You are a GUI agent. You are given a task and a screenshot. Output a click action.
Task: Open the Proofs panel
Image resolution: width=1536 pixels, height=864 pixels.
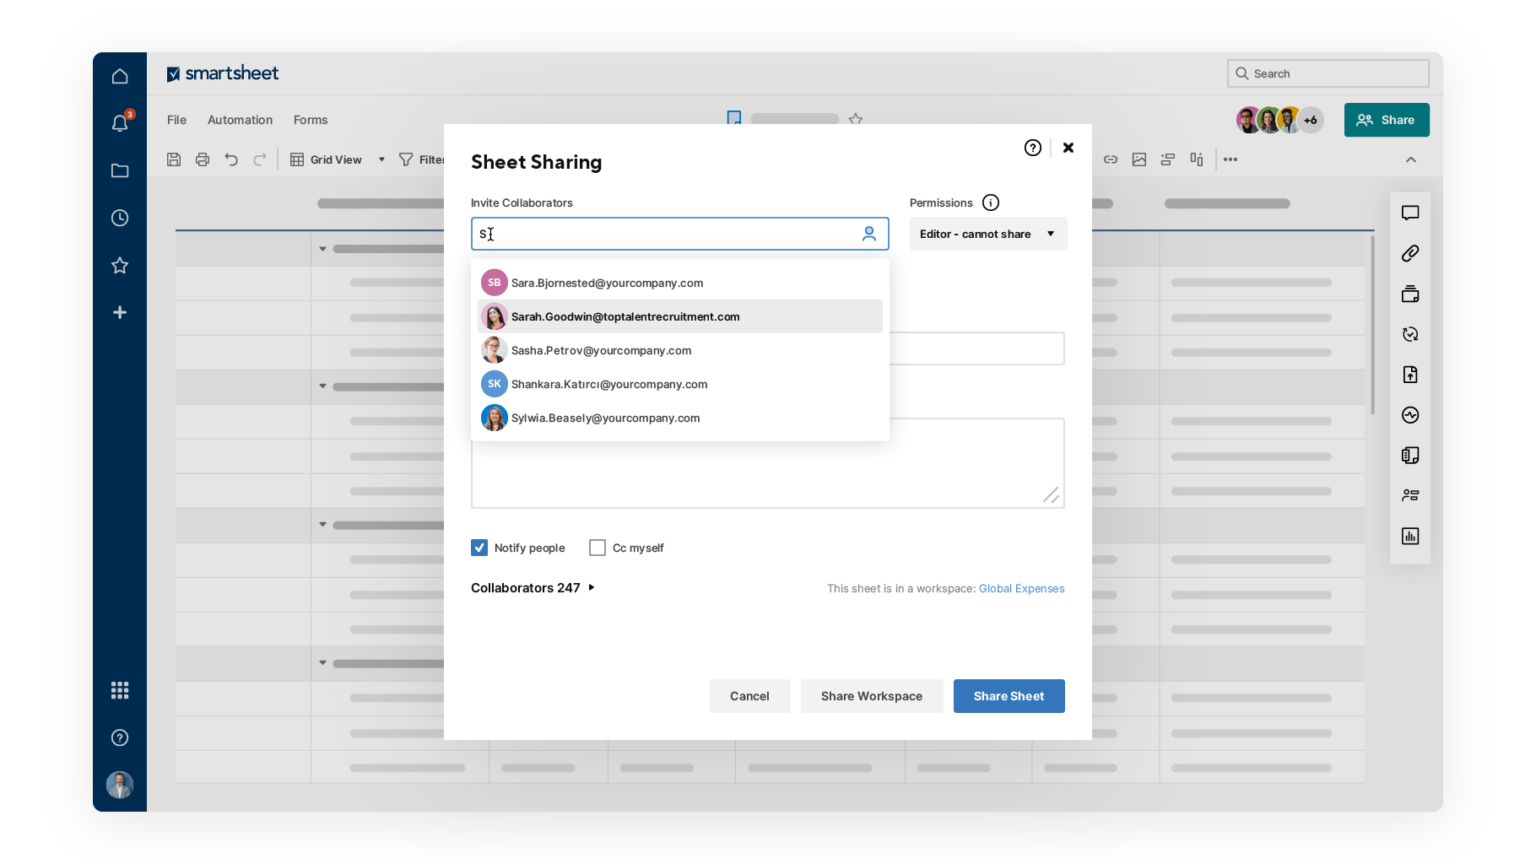[x=1410, y=293]
